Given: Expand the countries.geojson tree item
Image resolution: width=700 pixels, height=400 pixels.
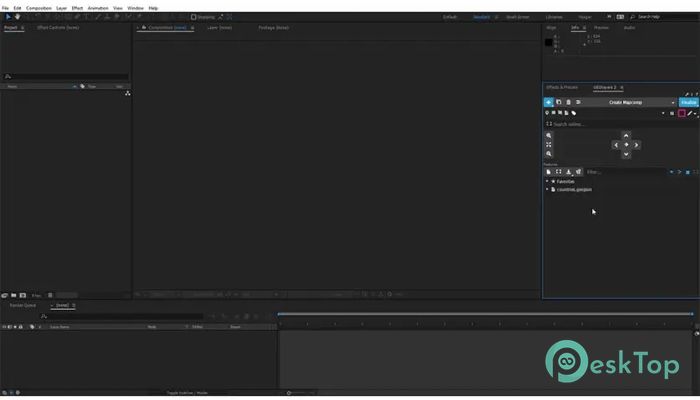Looking at the screenshot, I should pyautogui.click(x=547, y=190).
